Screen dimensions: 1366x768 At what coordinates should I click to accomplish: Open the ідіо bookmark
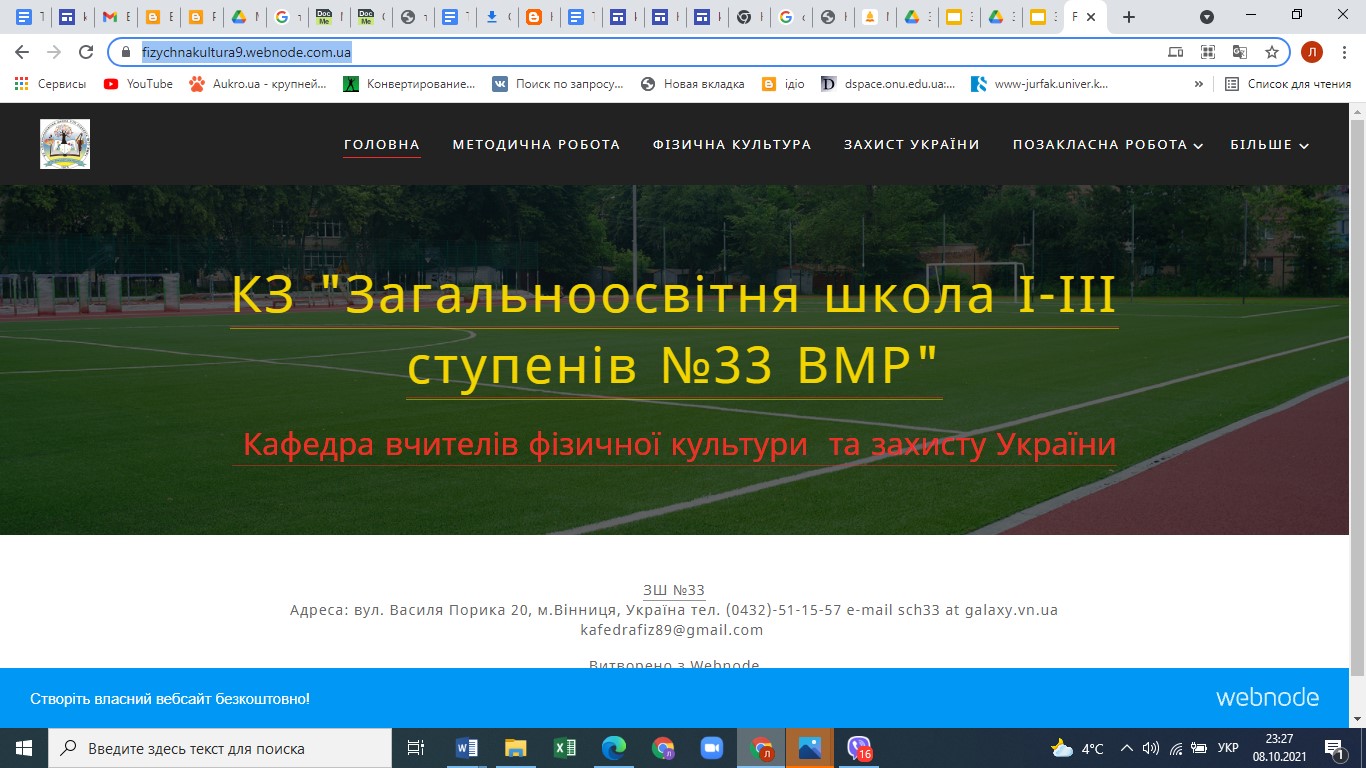(783, 84)
